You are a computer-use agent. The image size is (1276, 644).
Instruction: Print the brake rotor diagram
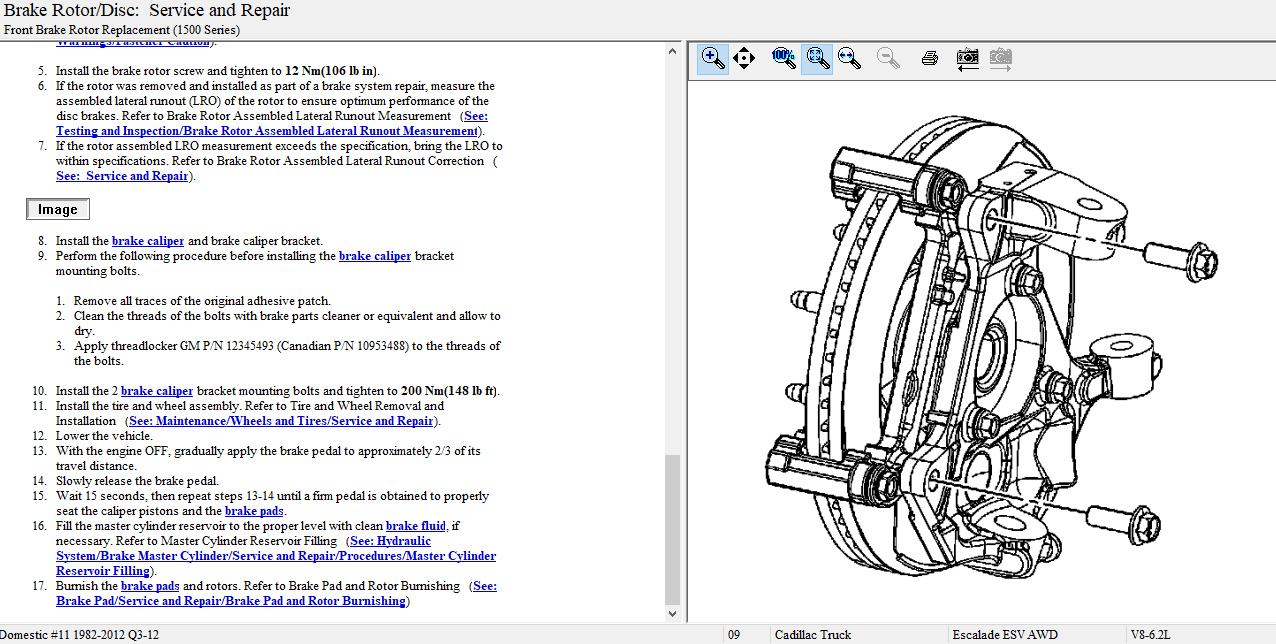pos(929,58)
